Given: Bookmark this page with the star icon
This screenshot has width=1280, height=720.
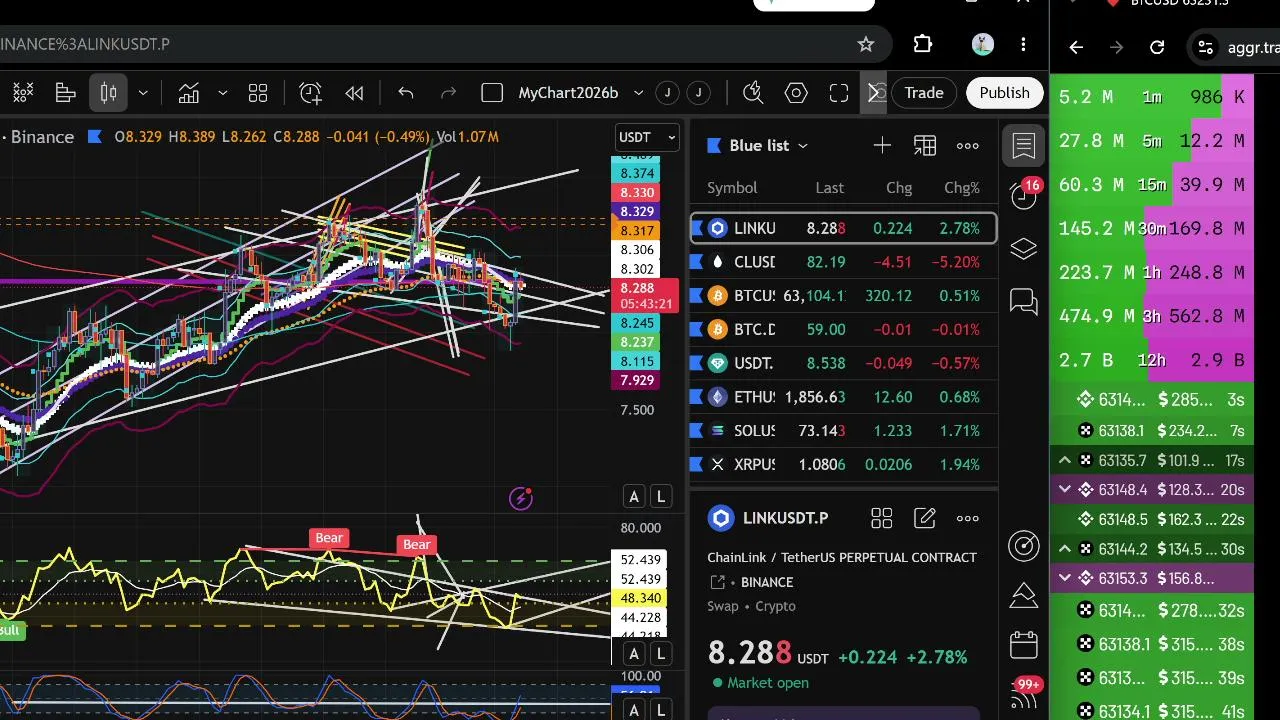Looking at the screenshot, I should [866, 44].
